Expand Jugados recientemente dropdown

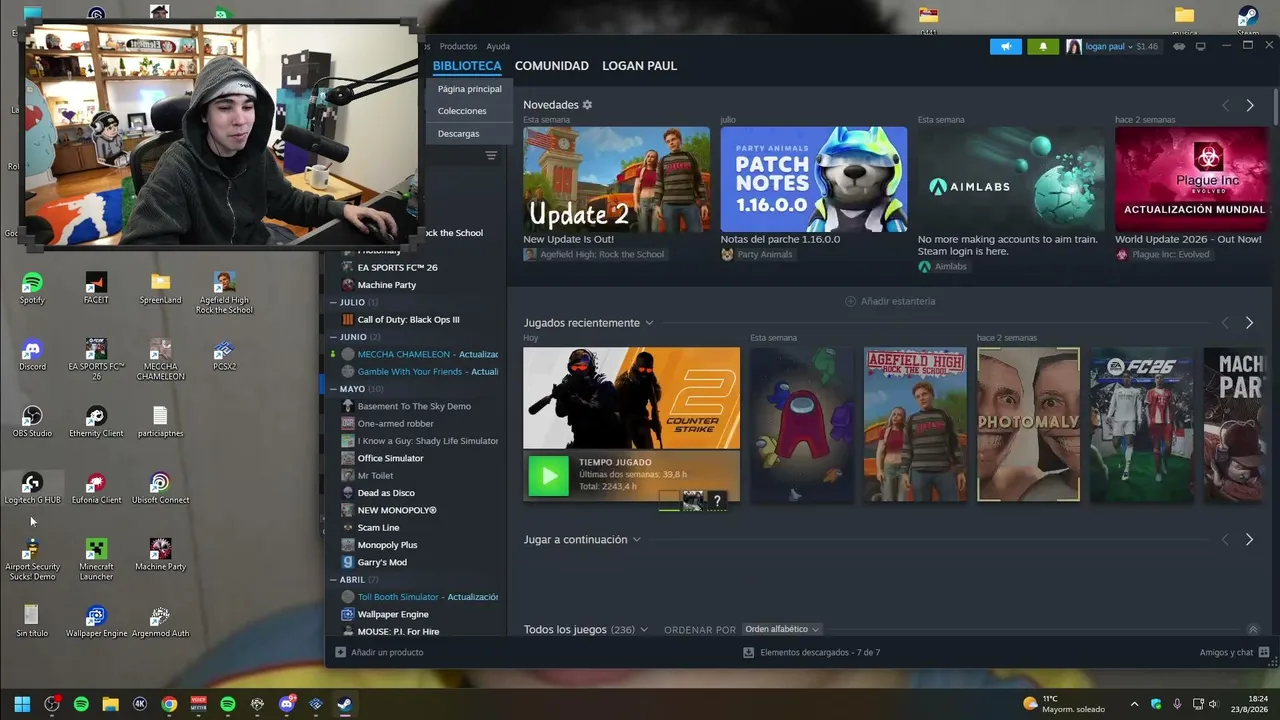[x=649, y=323]
